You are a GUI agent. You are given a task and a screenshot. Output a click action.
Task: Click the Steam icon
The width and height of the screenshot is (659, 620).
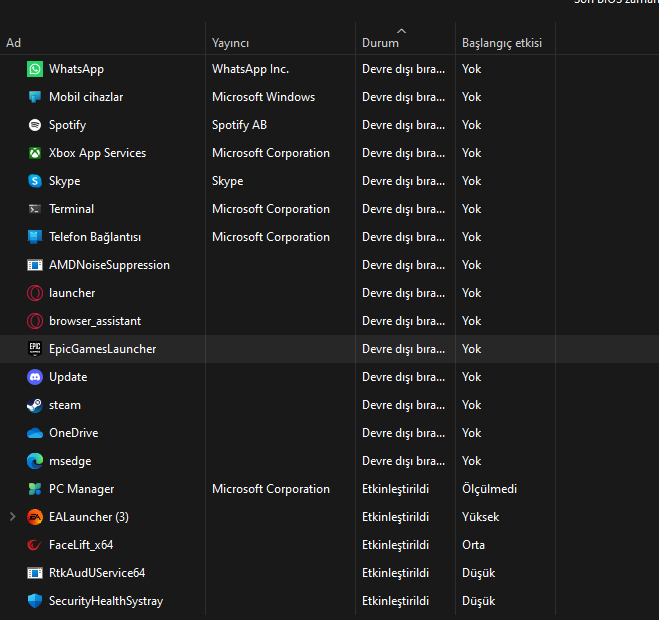point(35,405)
